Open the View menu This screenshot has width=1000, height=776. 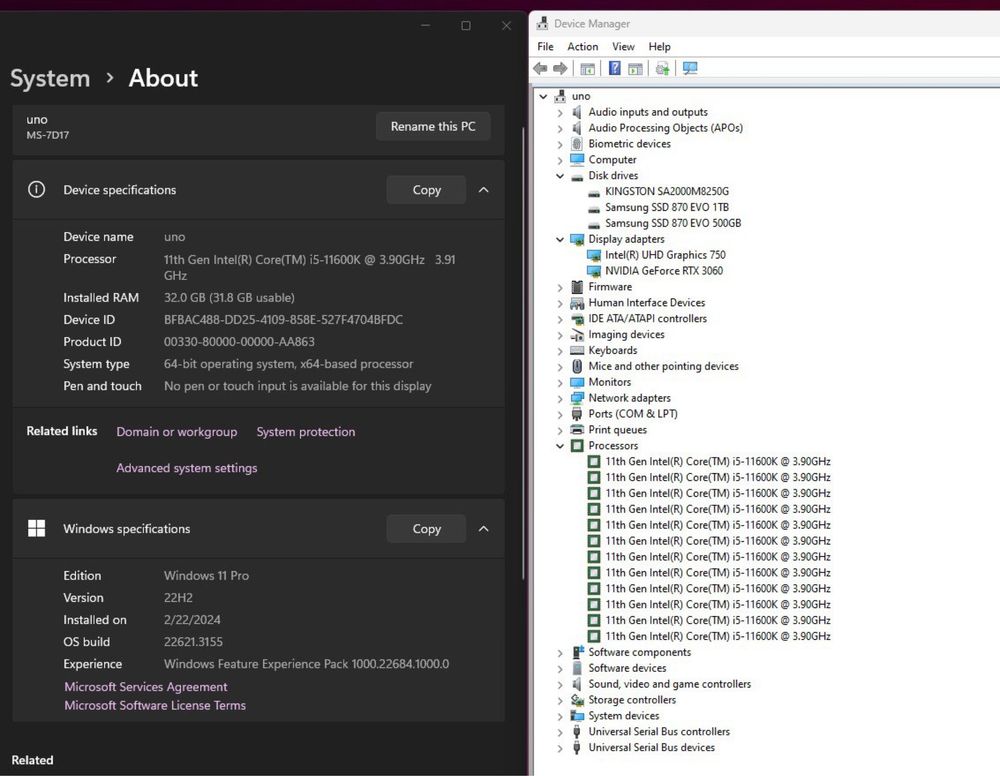pyautogui.click(x=623, y=47)
